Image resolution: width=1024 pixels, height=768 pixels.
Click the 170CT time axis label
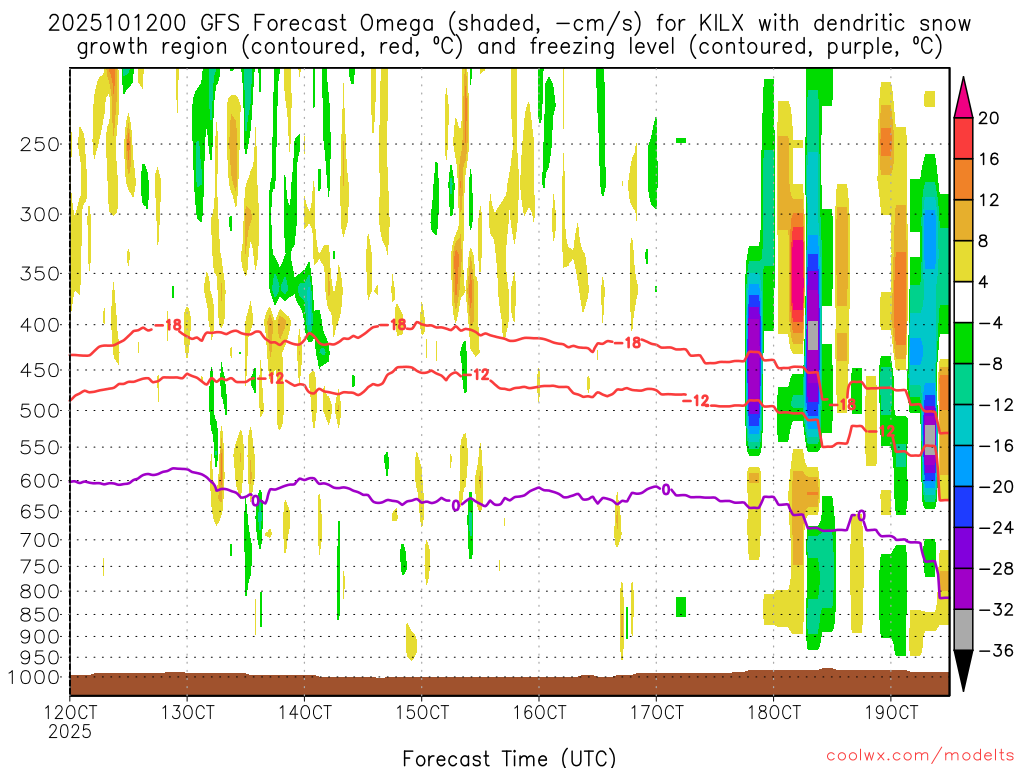point(657,713)
